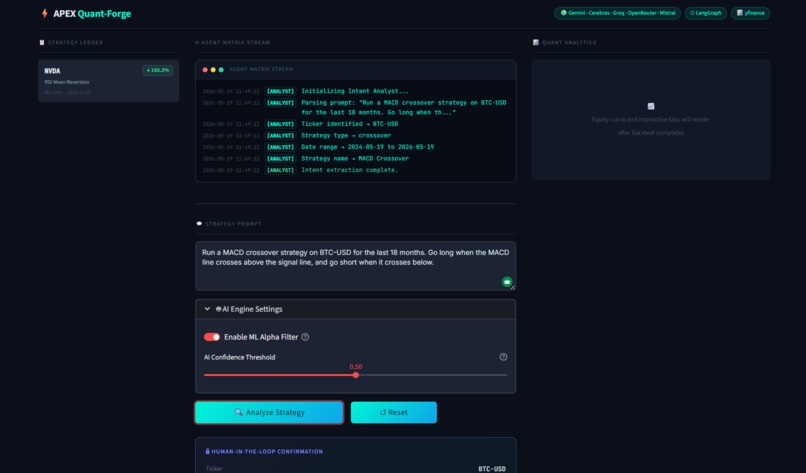Click the Gemini-Cerebras-Groq-OpenRouter-Mistral status badge

[x=617, y=13]
